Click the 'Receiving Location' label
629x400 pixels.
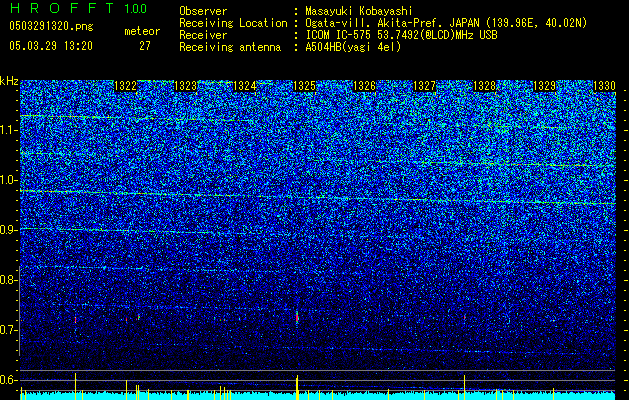click(x=233, y=23)
